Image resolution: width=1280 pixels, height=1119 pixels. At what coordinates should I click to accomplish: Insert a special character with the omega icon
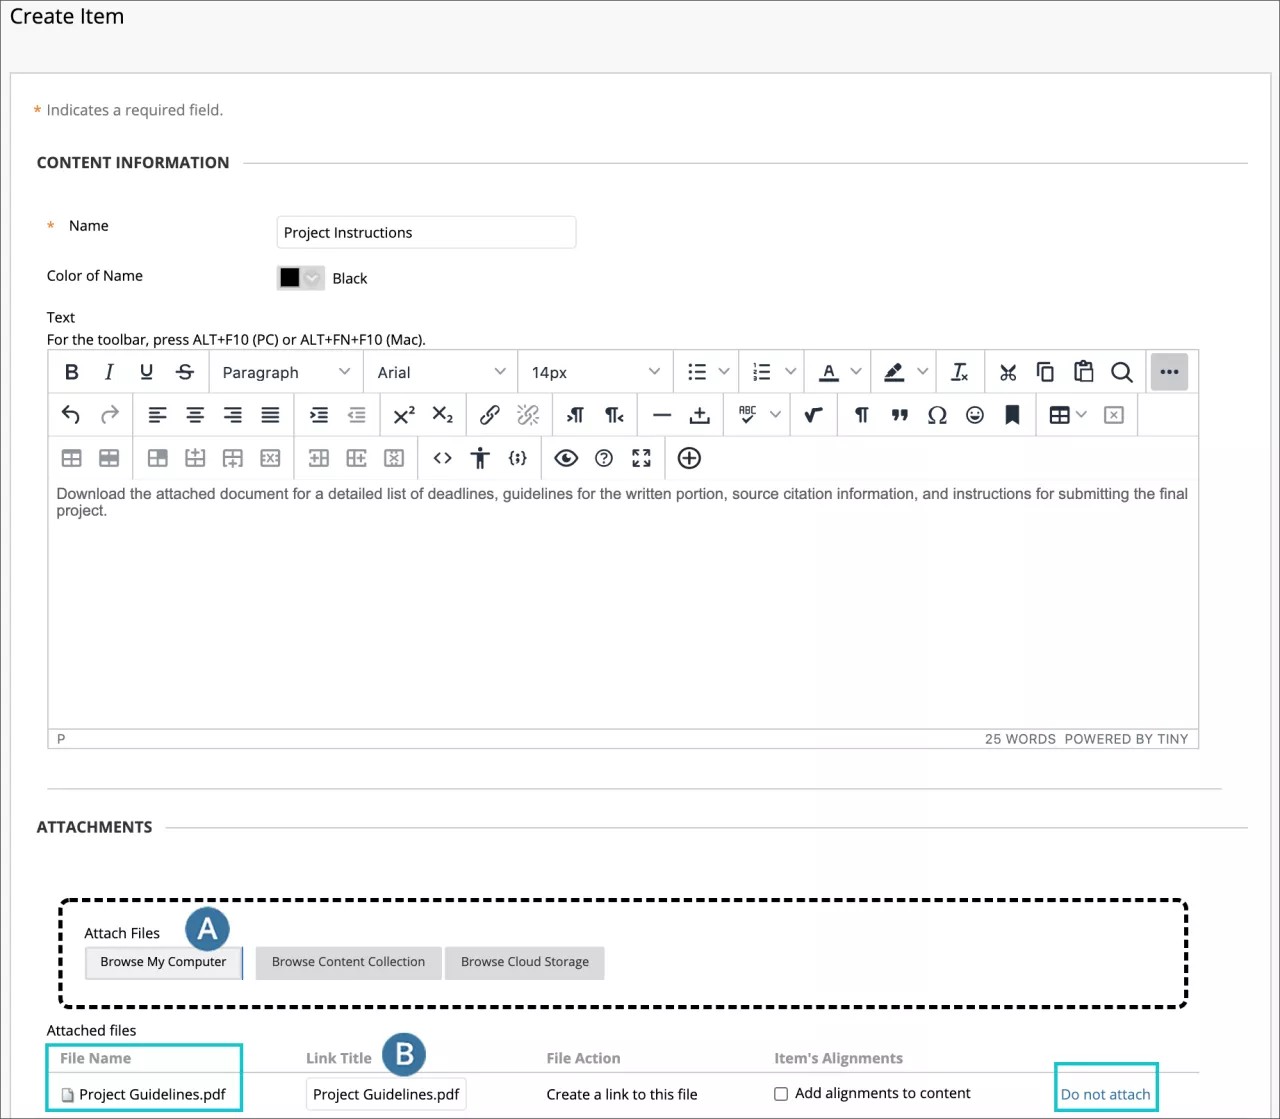click(937, 414)
